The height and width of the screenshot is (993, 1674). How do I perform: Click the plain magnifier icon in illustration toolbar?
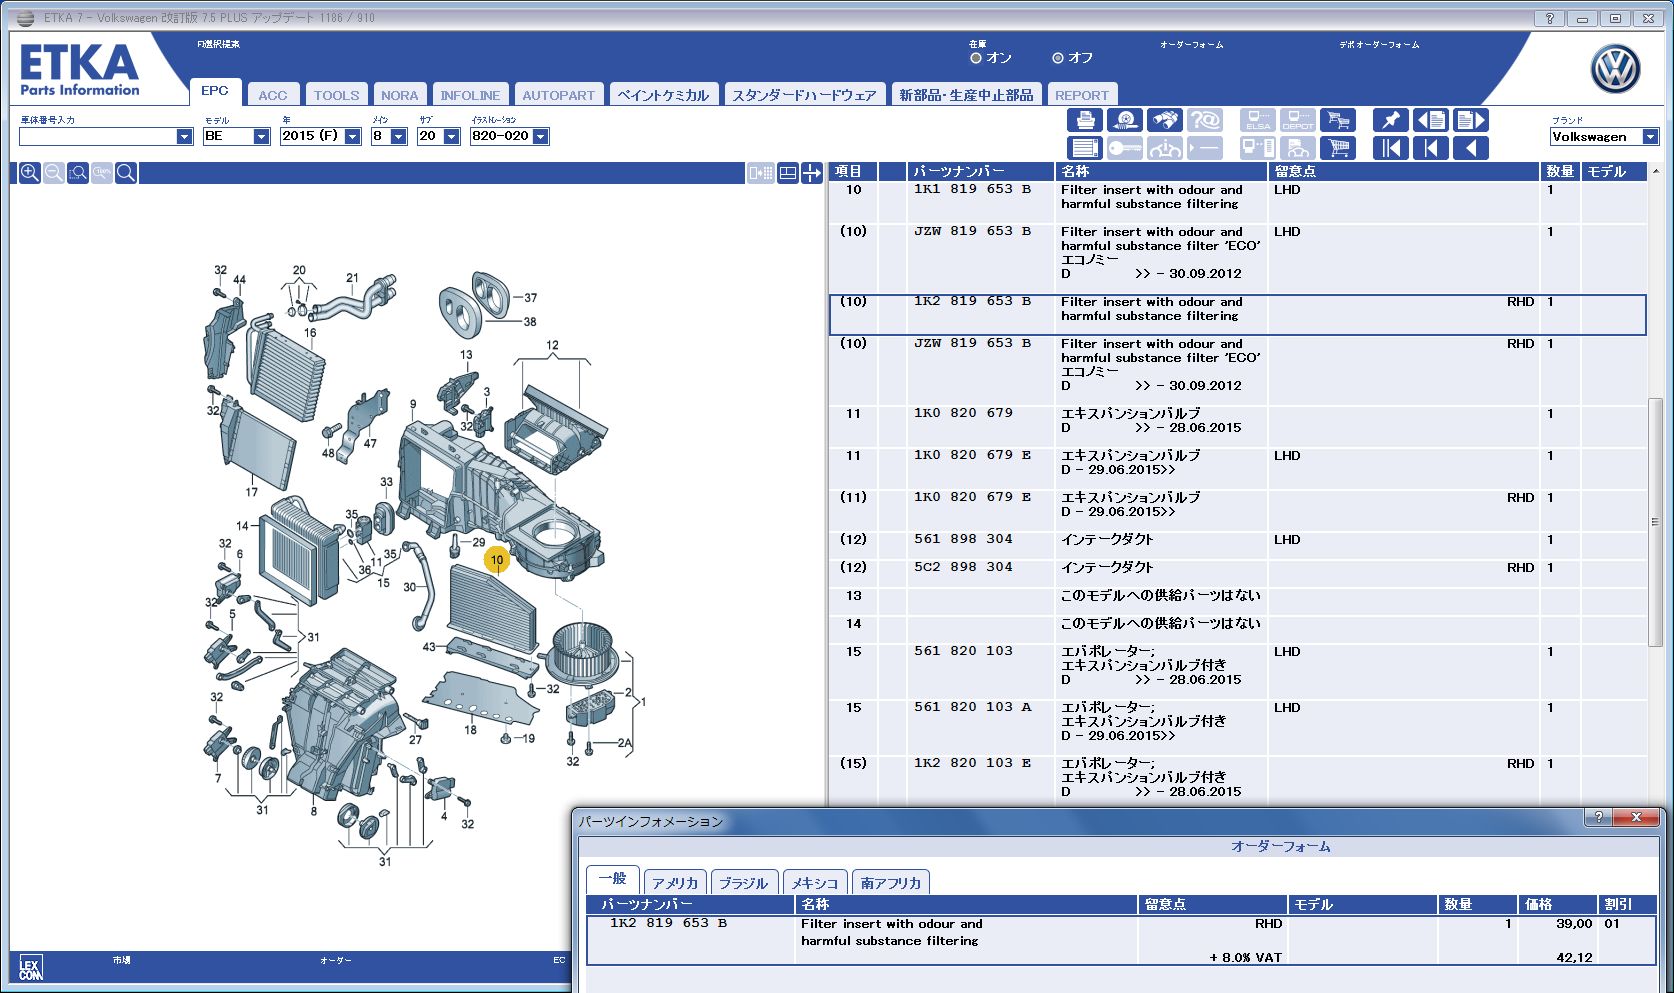coord(126,173)
